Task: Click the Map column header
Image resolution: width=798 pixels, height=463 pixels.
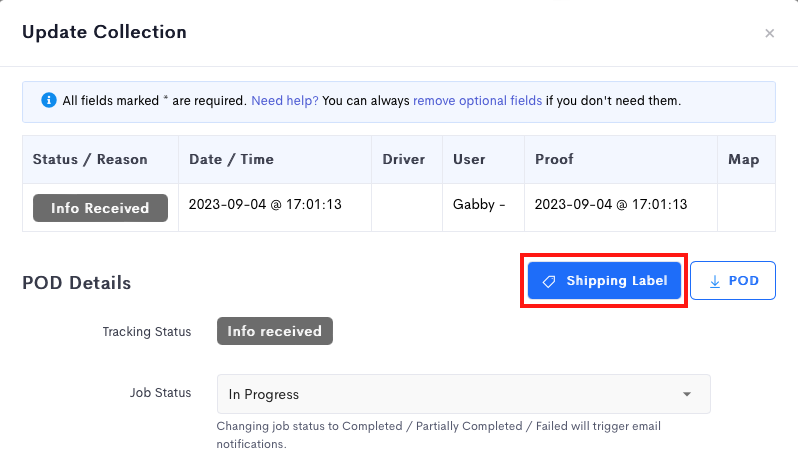Action: 744,159
